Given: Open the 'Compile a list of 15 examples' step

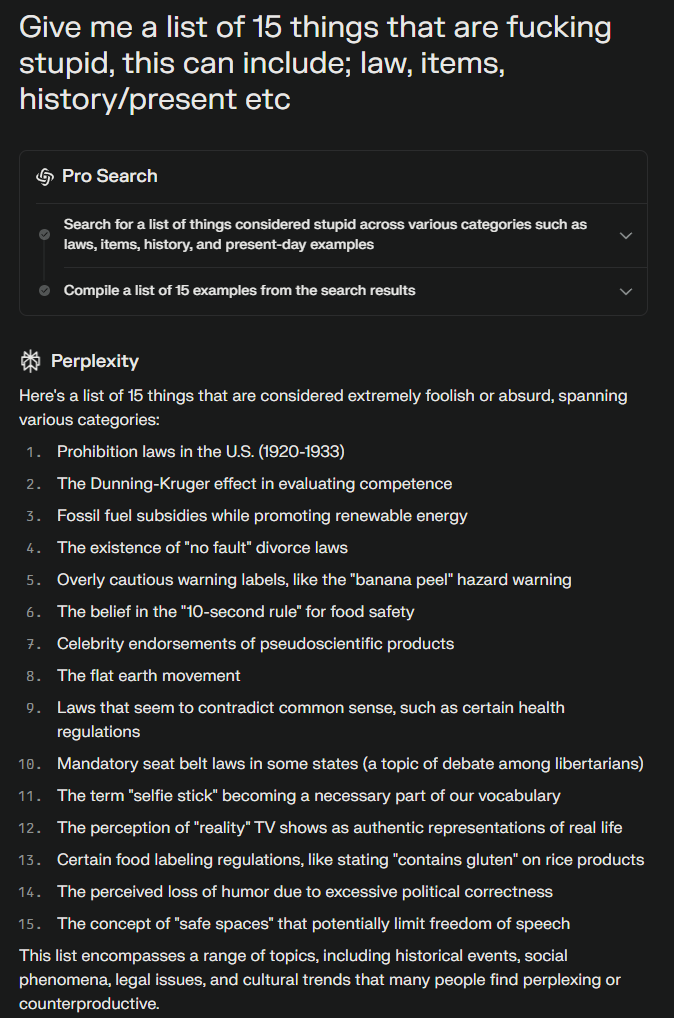Looking at the screenshot, I should tap(239, 291).
